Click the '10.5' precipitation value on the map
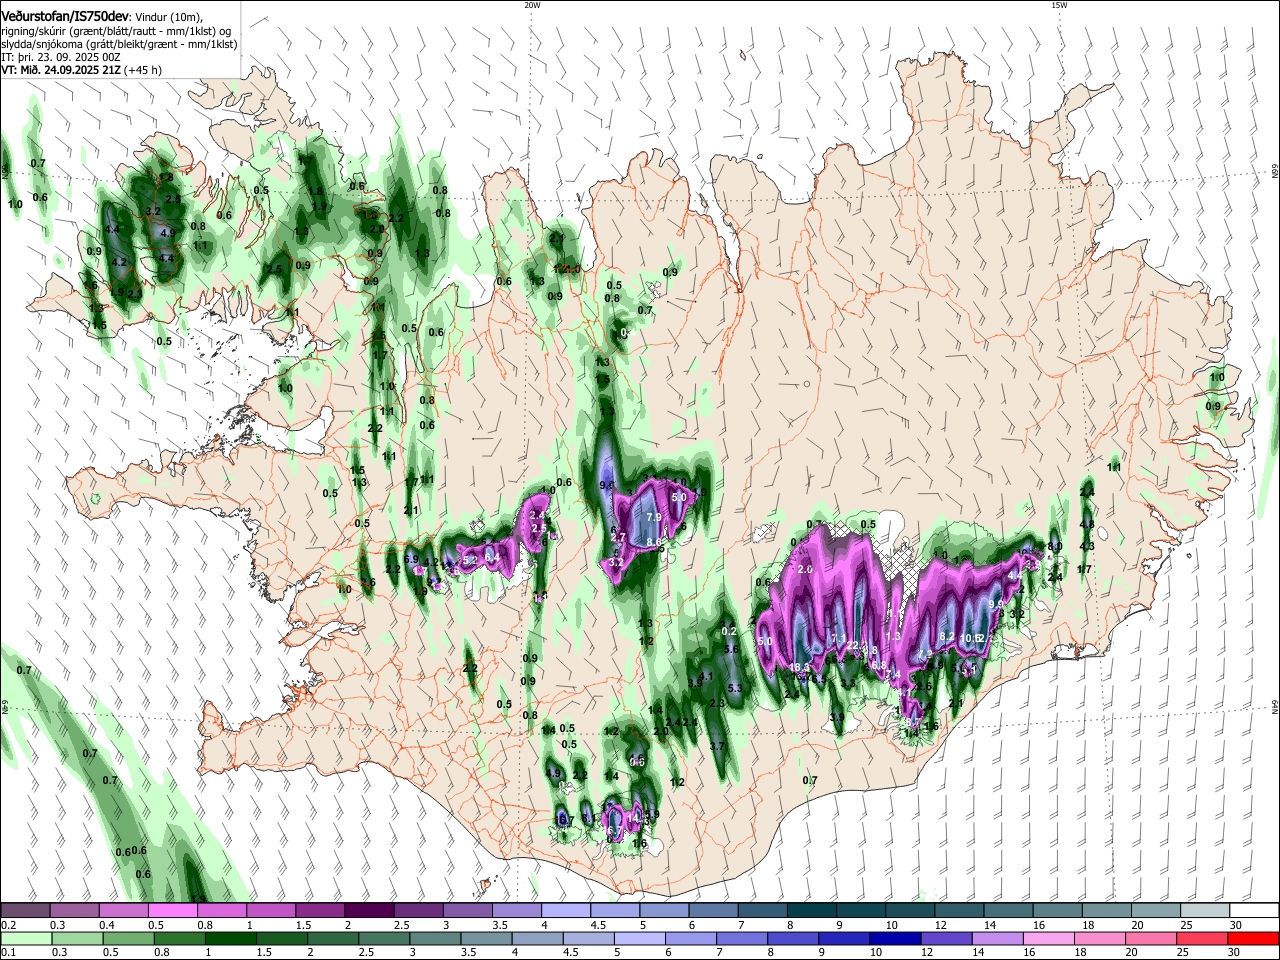This screenshot has height=960, width=1280. tap(970, 638)
